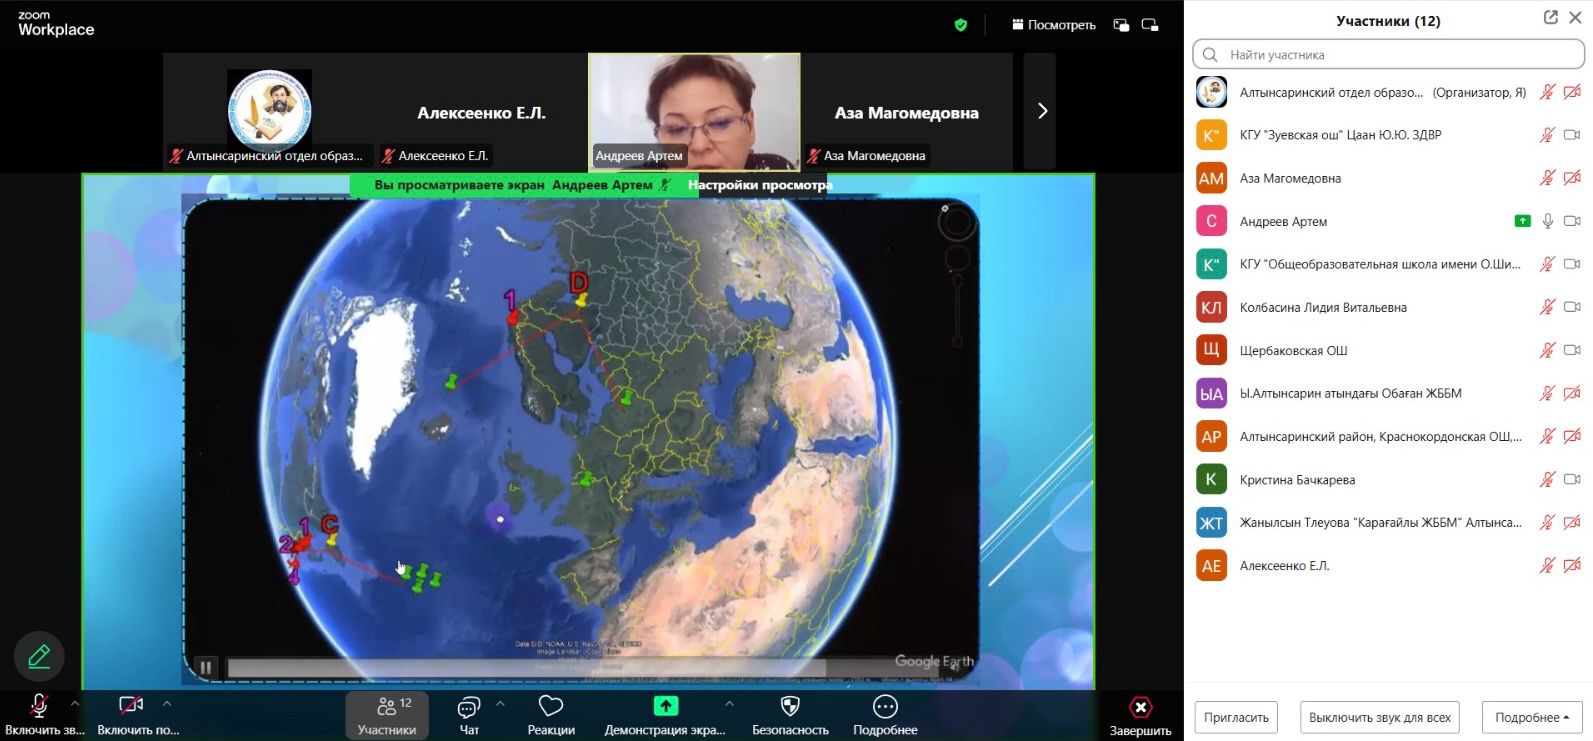Select participant Ы.Алтынсарин атындағы Обаған ЖББМ

(x=1388, y=393)
